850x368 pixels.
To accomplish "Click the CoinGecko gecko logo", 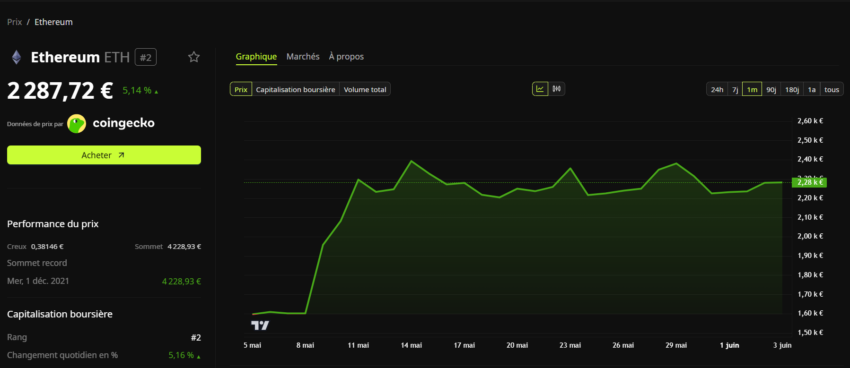I will [76, 124].
